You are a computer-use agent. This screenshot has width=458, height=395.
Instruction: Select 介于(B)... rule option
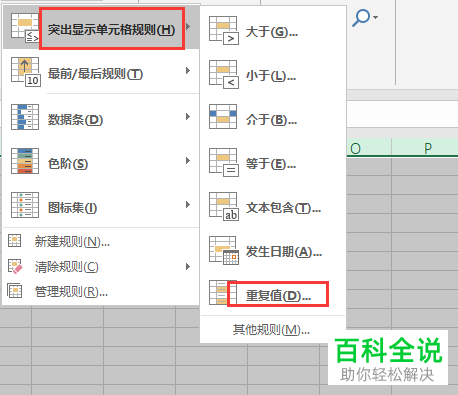273,119
